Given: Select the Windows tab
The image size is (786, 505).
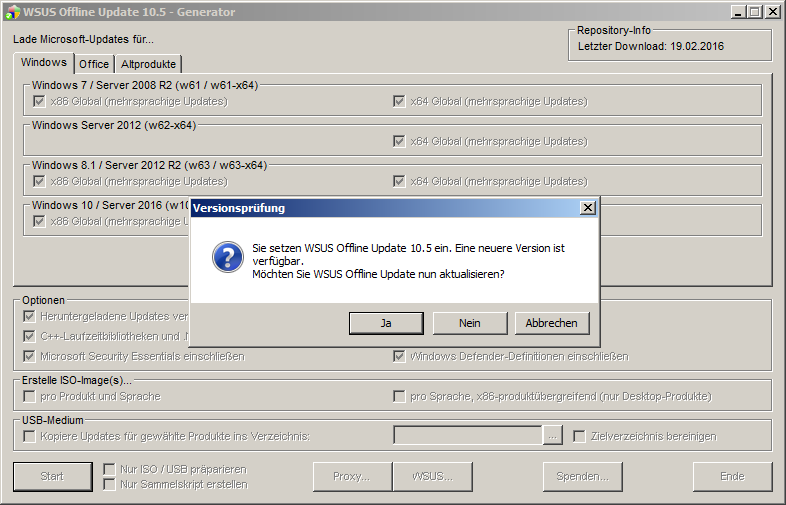Looking at the screenshot, I should tap(44, 63).
